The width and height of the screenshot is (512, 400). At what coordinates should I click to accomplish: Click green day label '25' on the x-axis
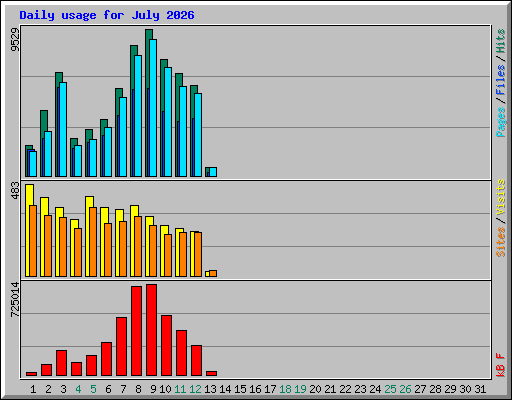[390, 389]
